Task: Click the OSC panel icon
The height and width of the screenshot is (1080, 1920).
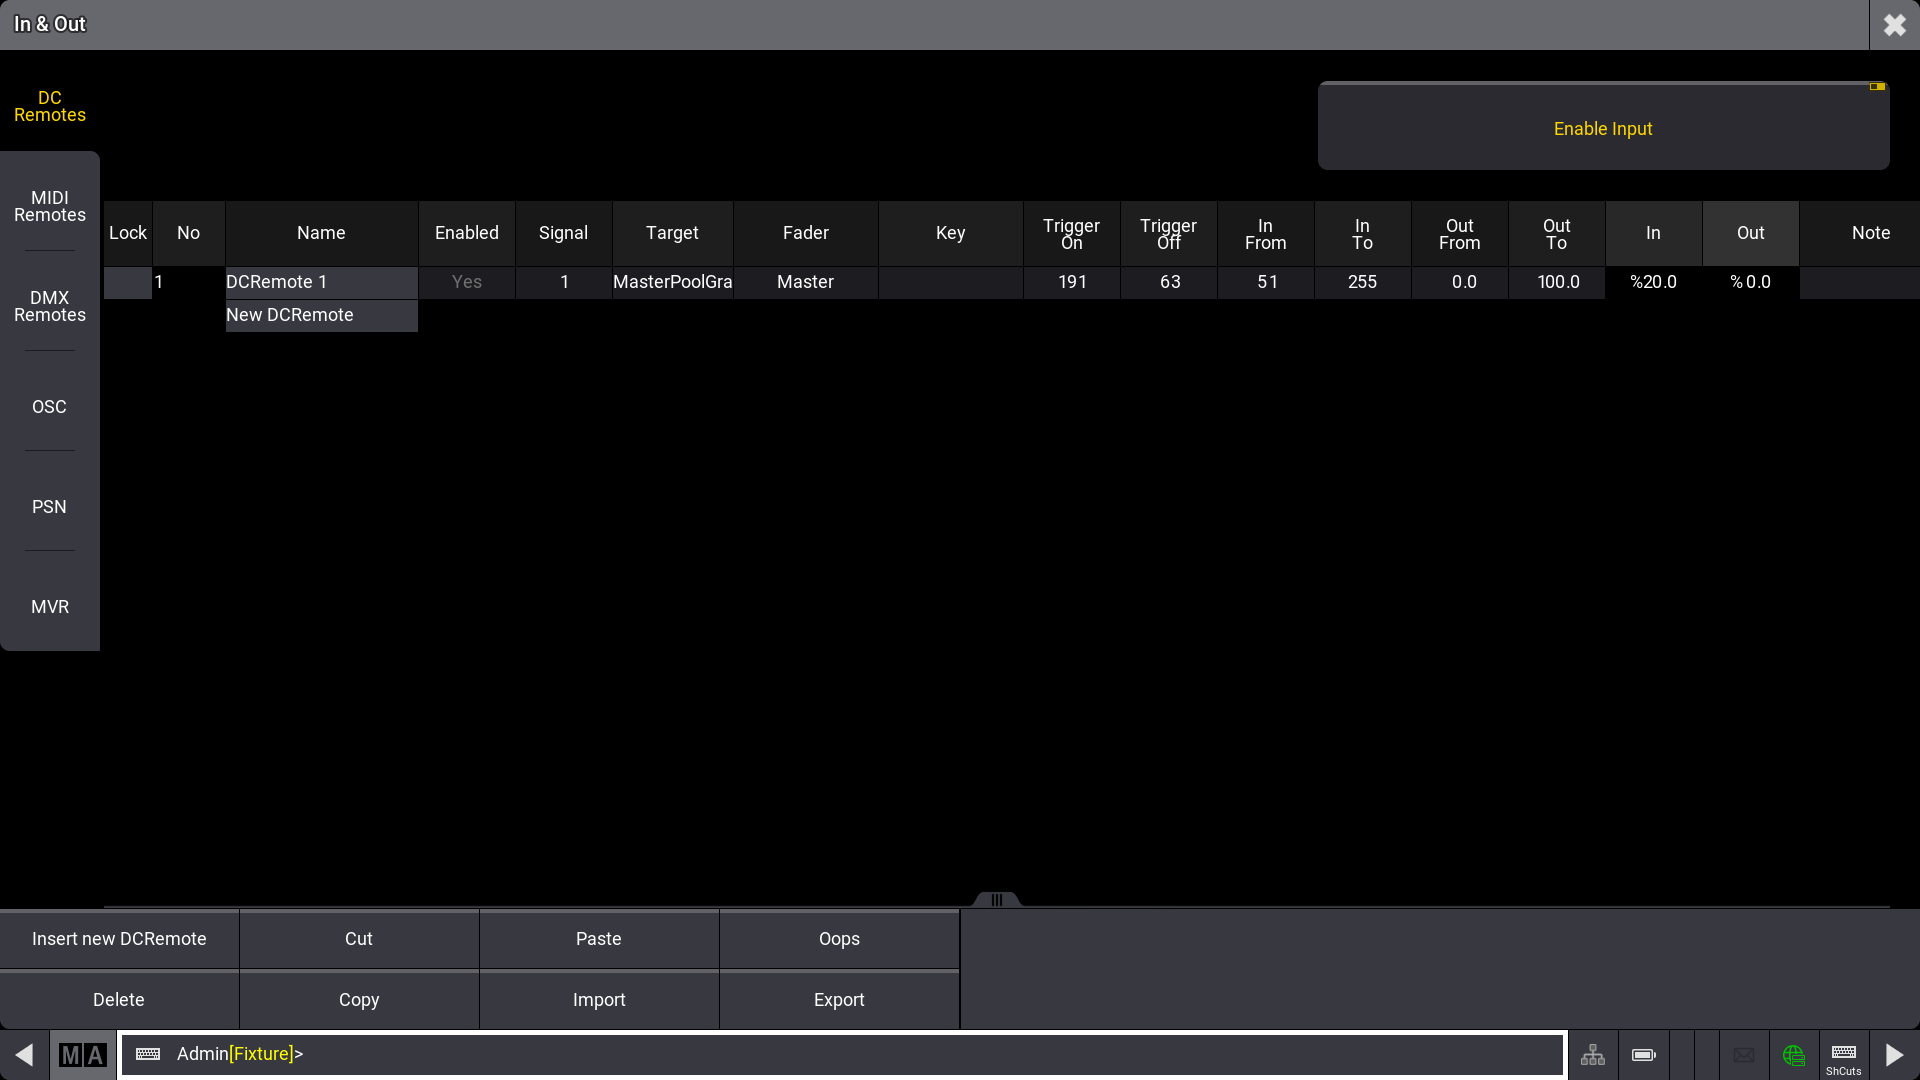Action: coord(49,405)
